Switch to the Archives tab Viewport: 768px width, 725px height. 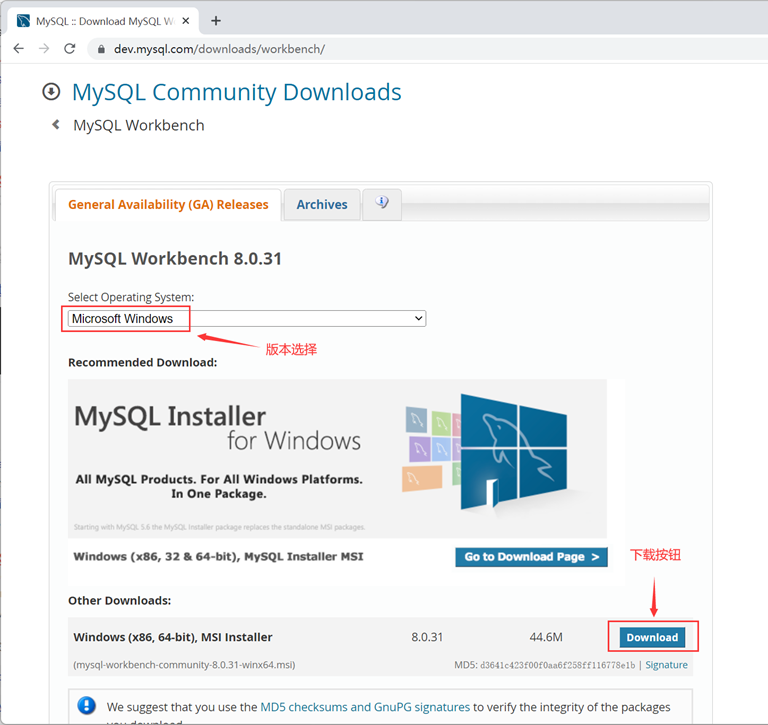click(322, 204)
